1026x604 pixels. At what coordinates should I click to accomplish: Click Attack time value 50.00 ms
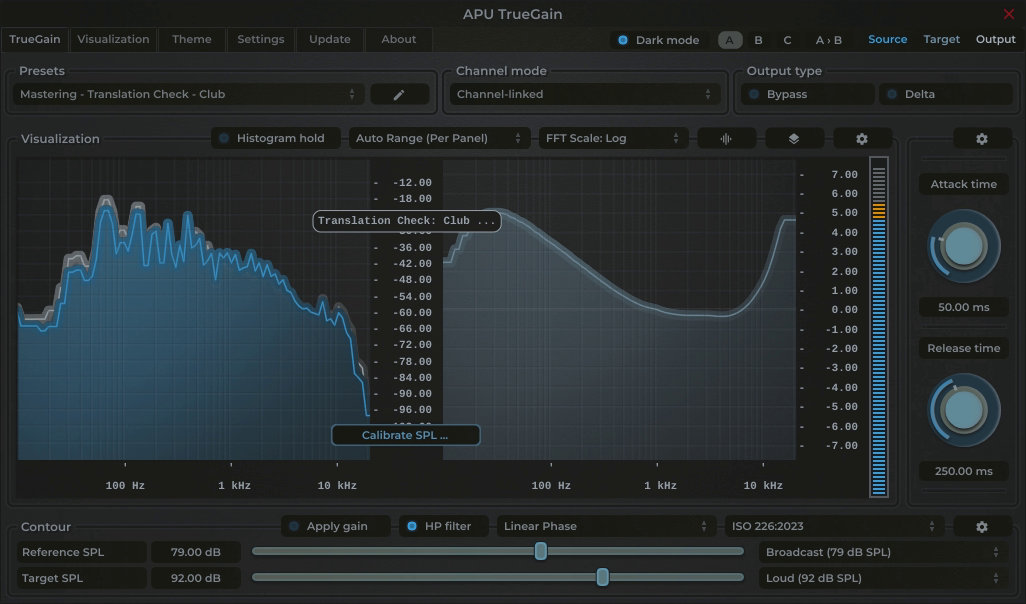[x=964, y=307]
